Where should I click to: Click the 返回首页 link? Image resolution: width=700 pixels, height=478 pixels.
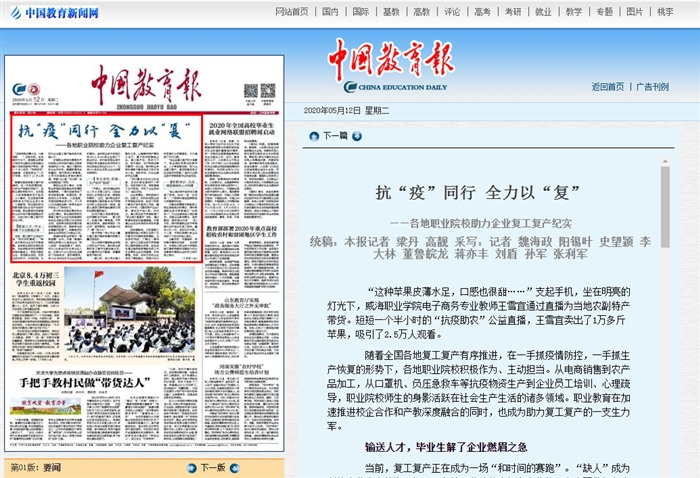click(608, 87)
